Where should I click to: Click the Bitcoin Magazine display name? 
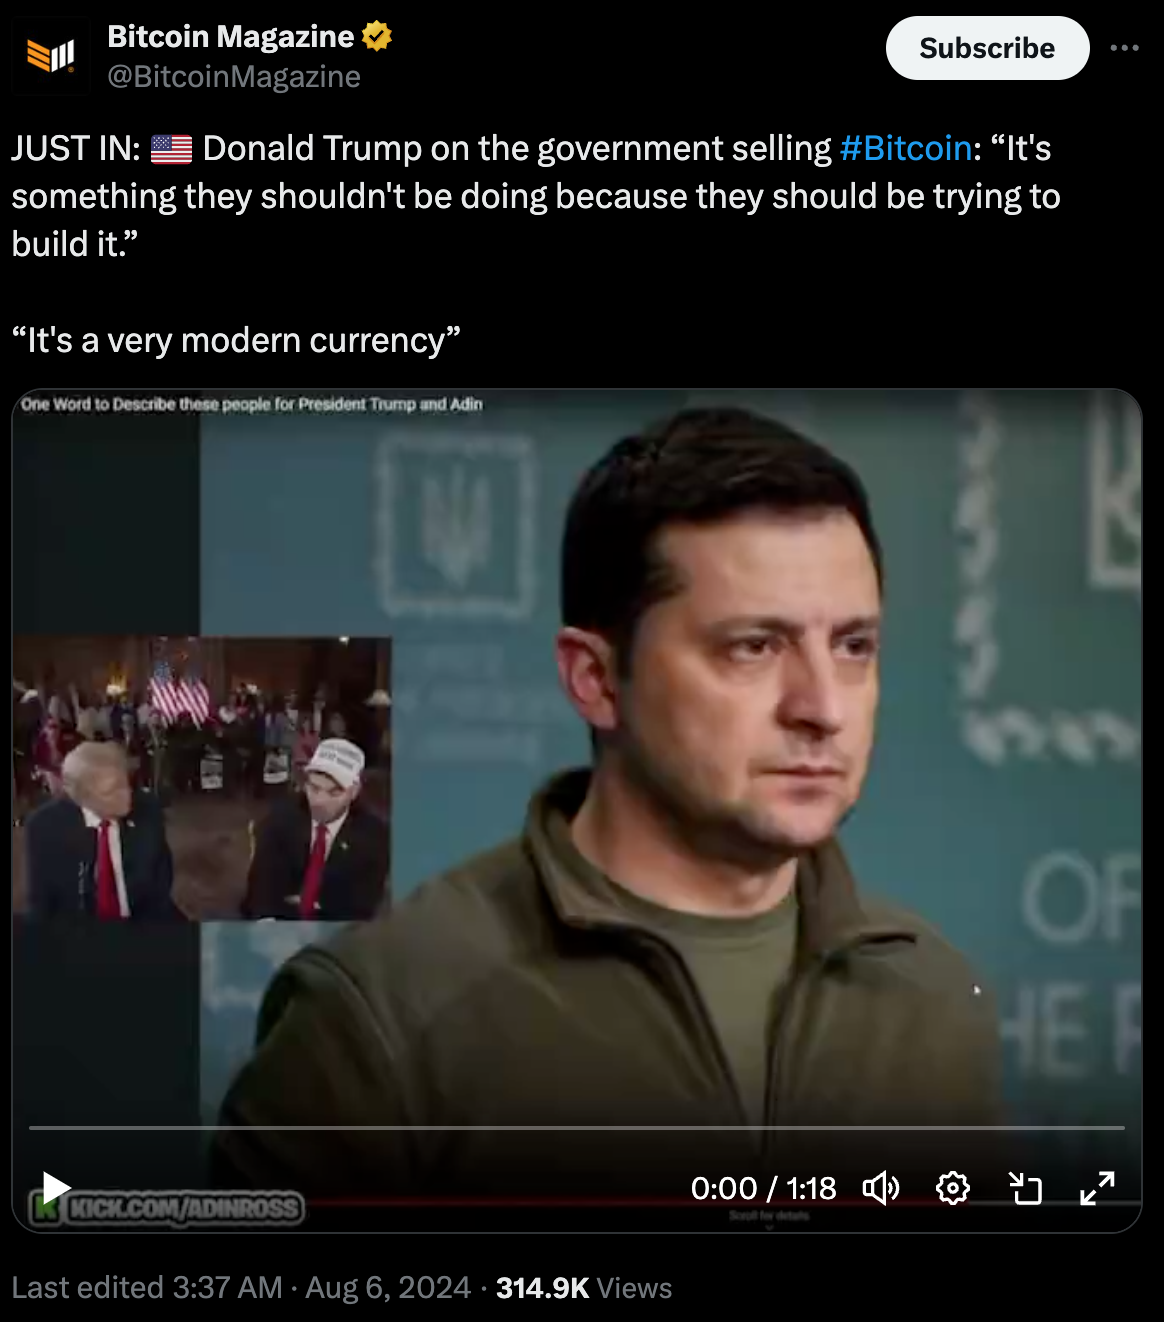coord(230,37)
